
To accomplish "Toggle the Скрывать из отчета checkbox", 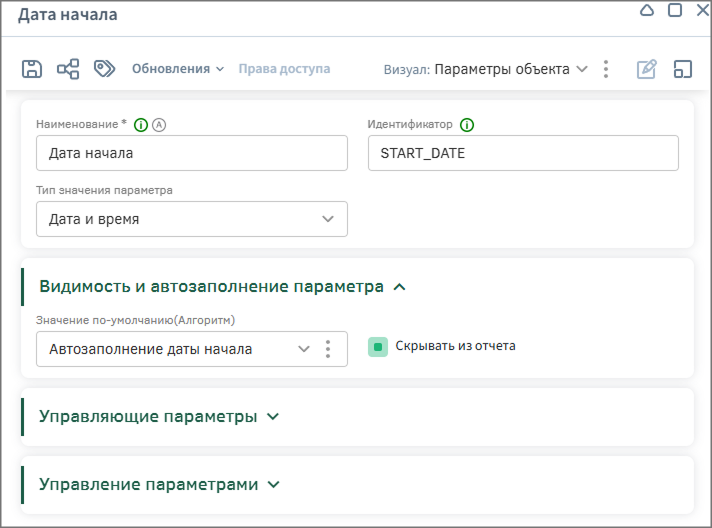I will (378, 346).
